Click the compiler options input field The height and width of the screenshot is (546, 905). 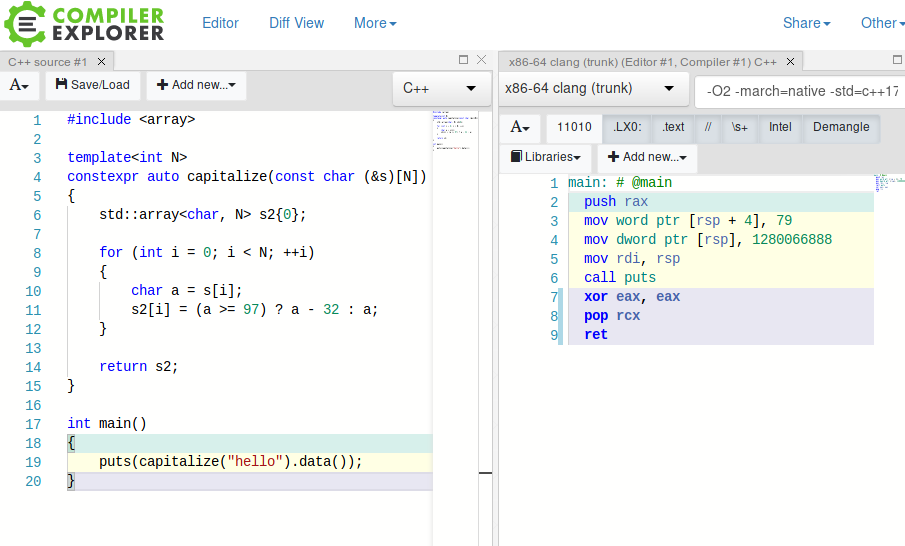coord(800,91)
